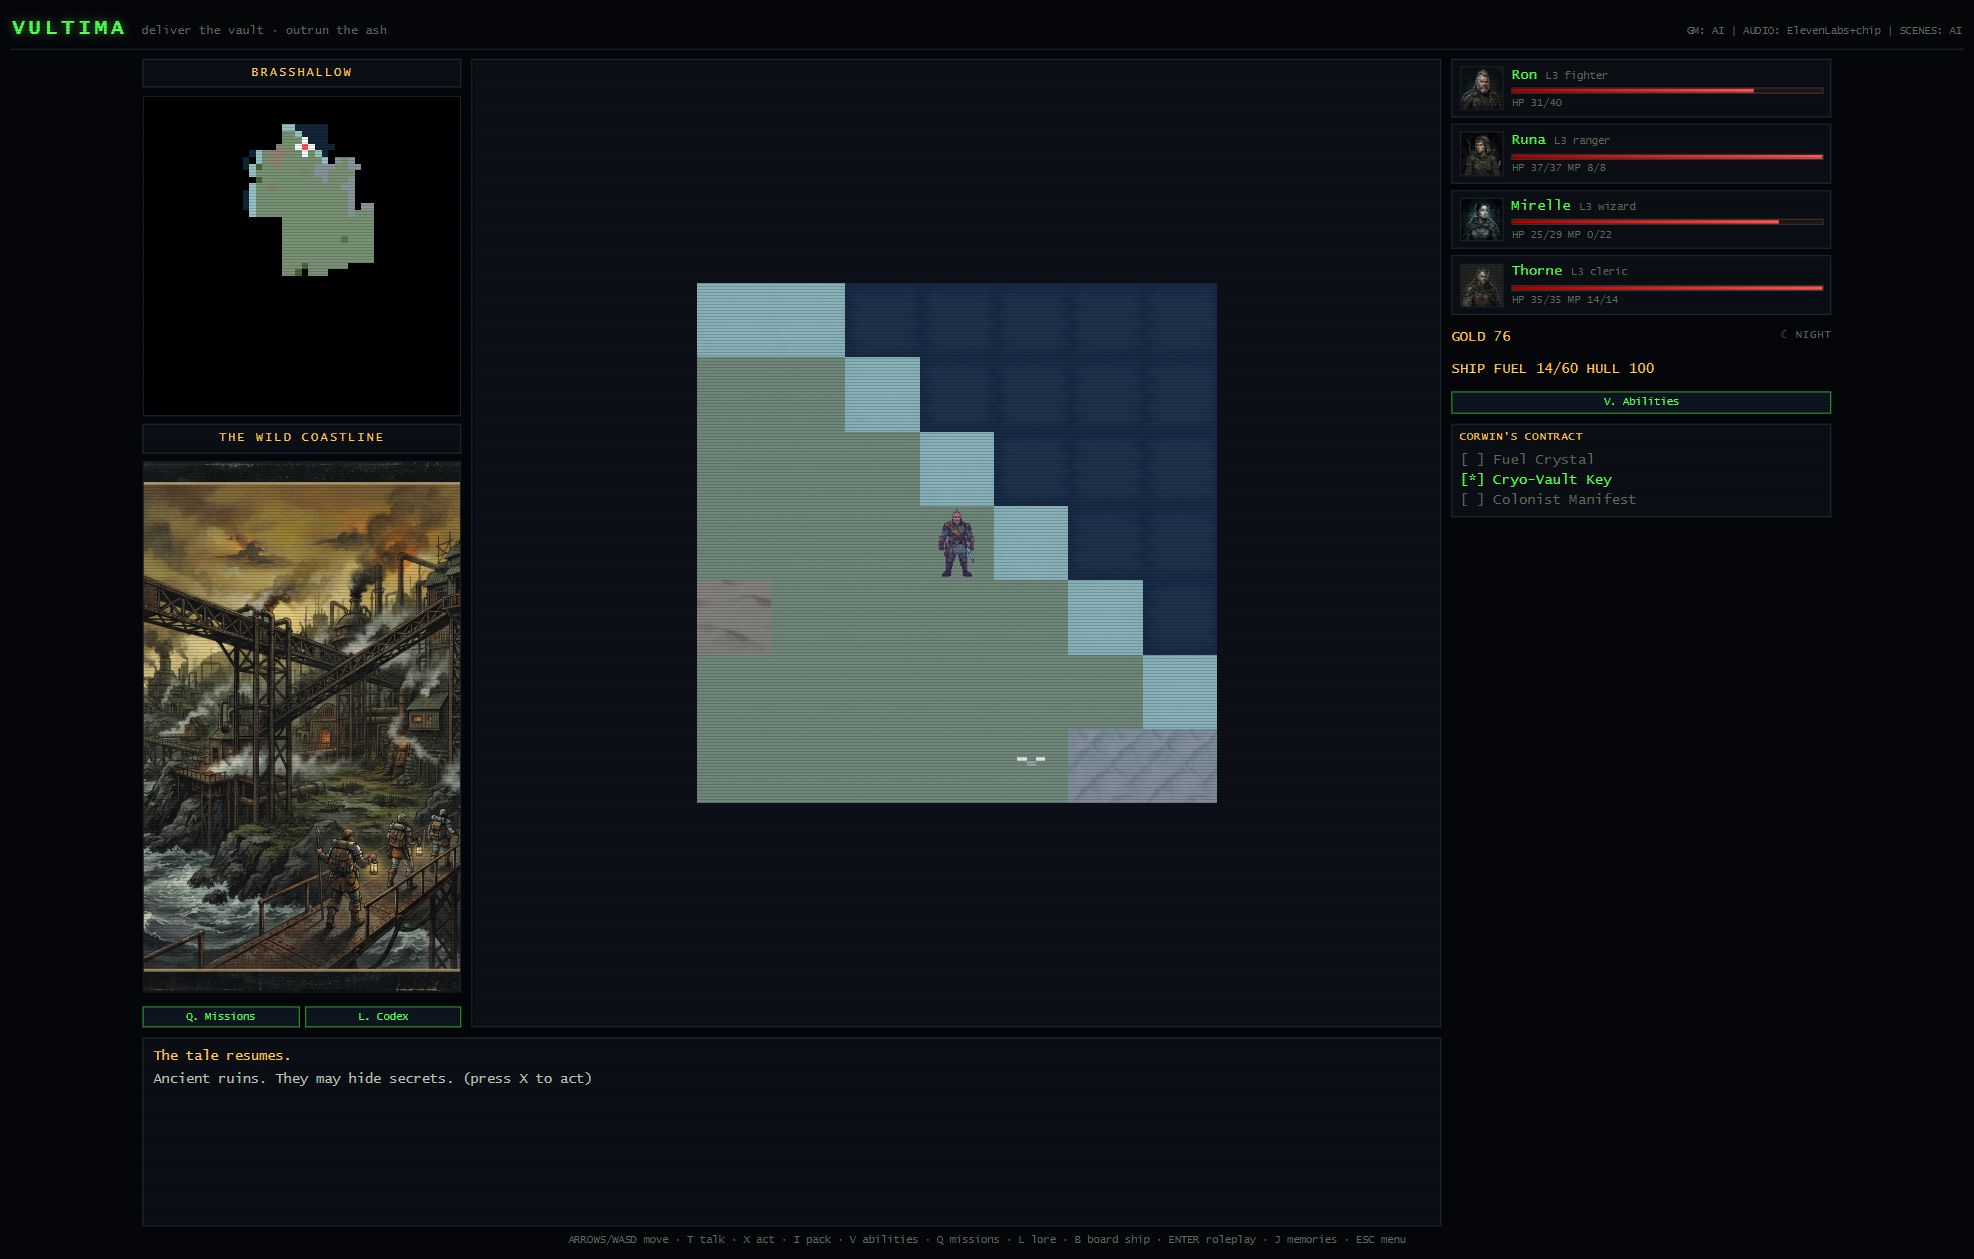Click the GOLD 76 readout
1974x1259 pixels.
point(1481,337)
